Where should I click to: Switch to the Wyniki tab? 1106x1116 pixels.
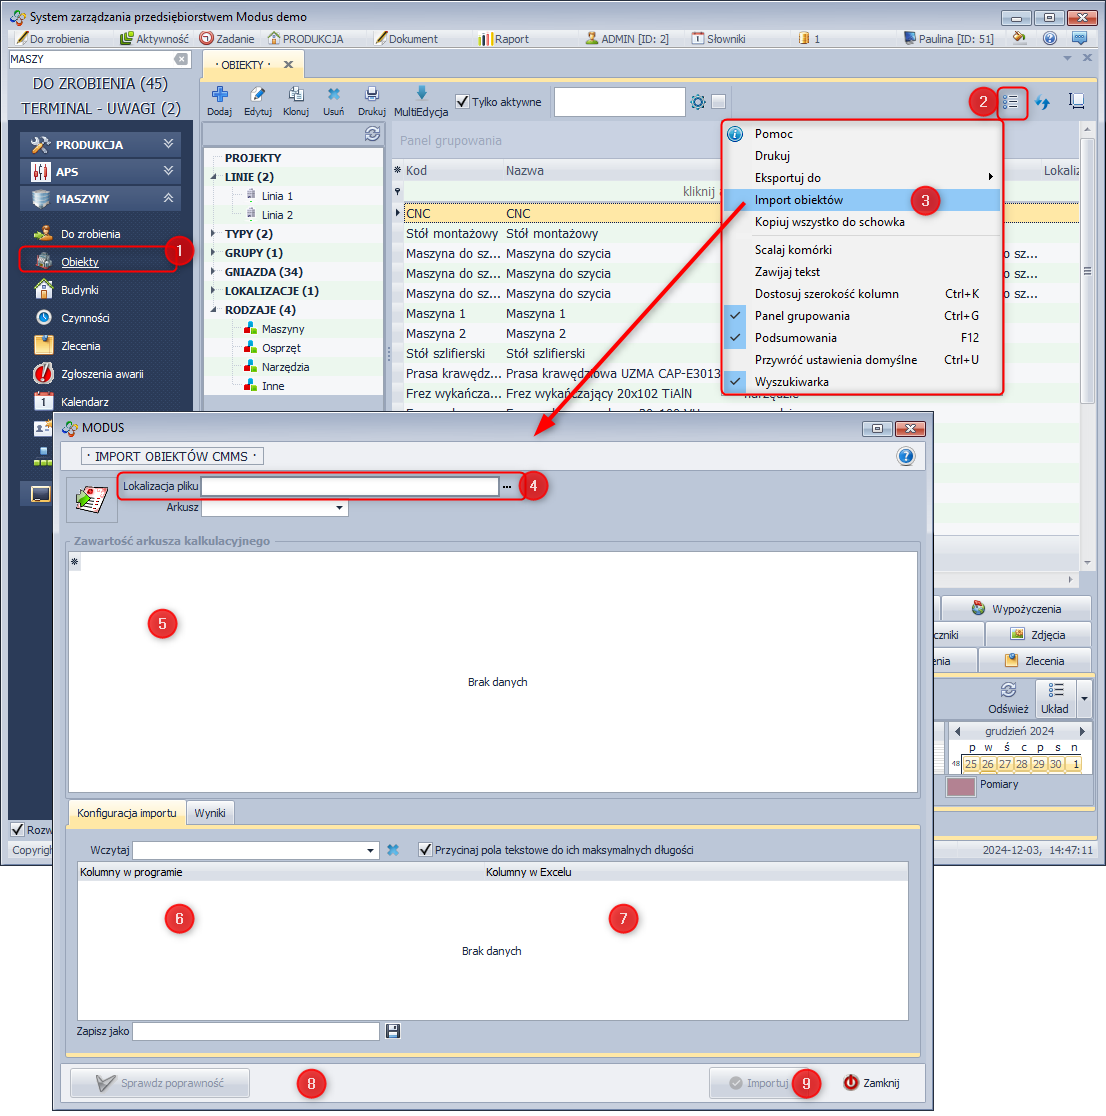click(x=210, y=813)
